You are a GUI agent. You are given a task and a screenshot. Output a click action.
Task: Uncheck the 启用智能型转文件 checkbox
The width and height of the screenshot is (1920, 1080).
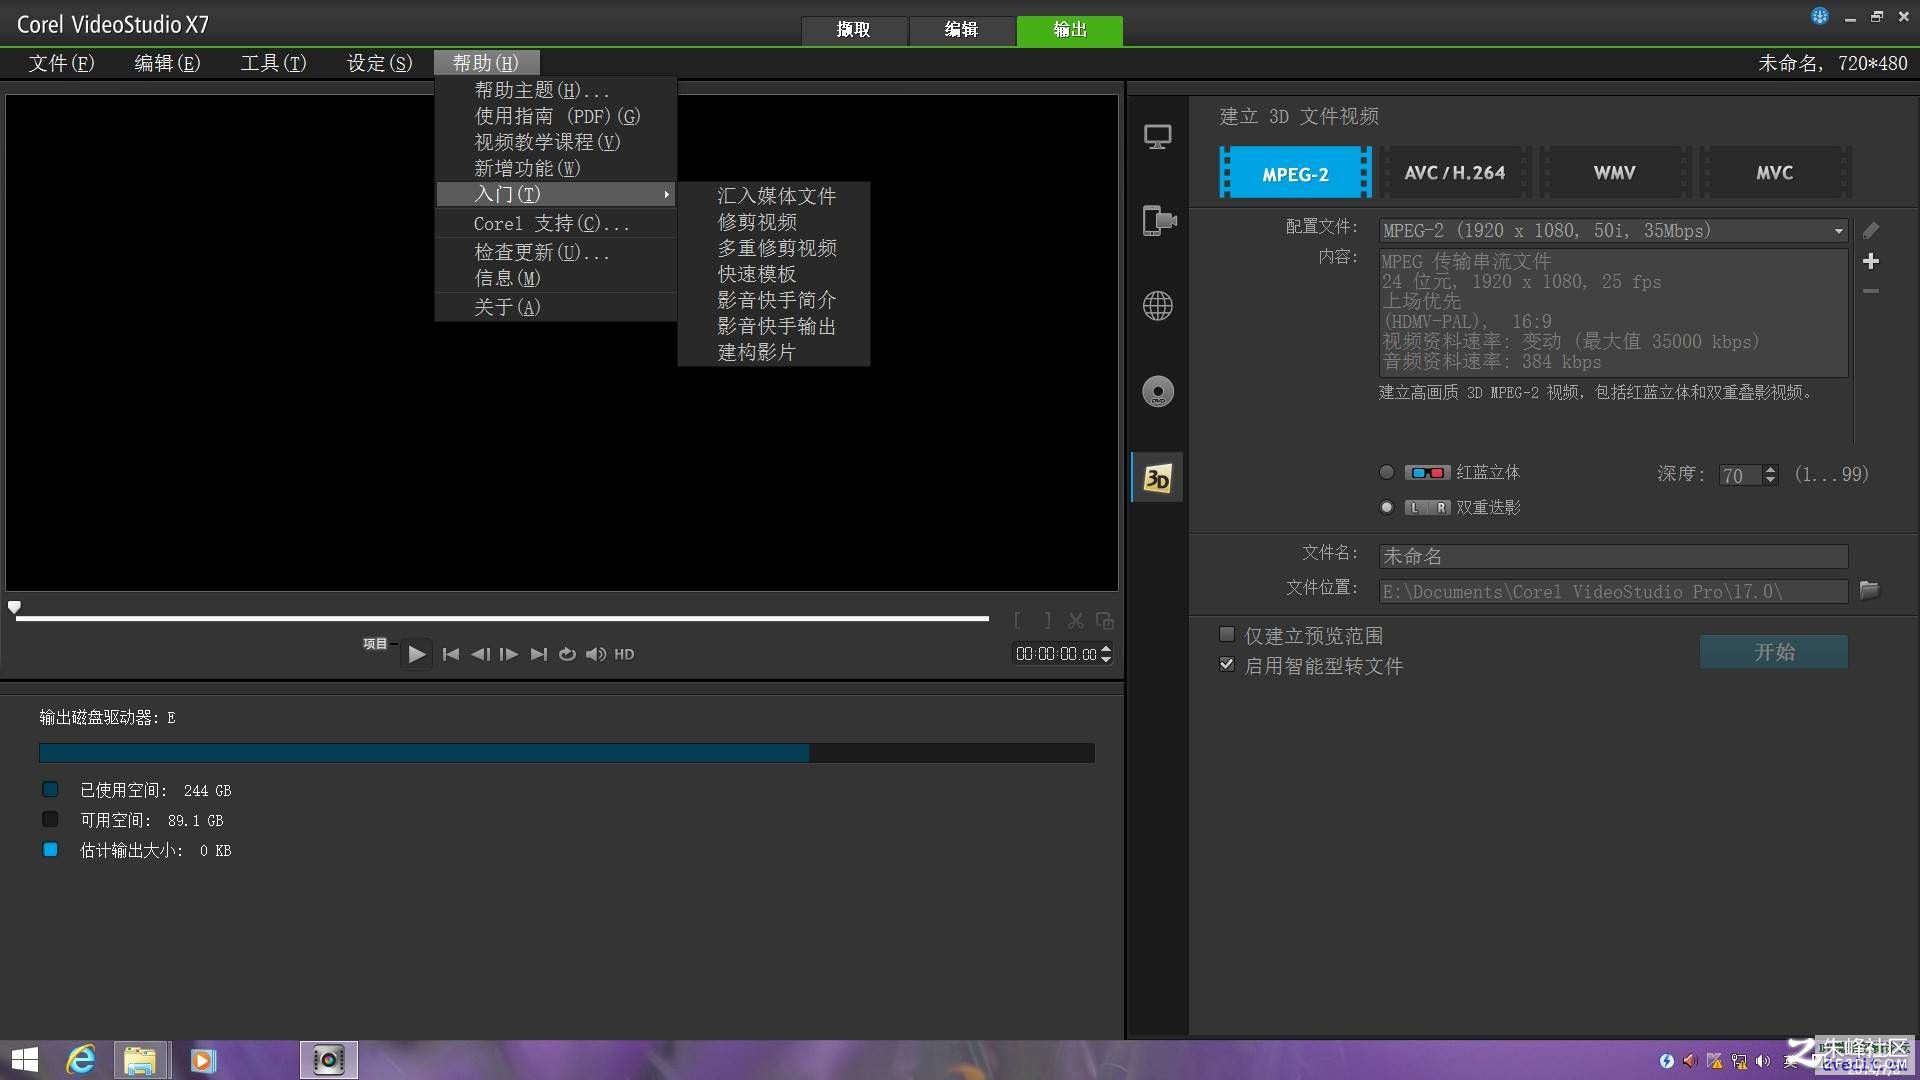pyautogui.click(x=1227, y=665)
